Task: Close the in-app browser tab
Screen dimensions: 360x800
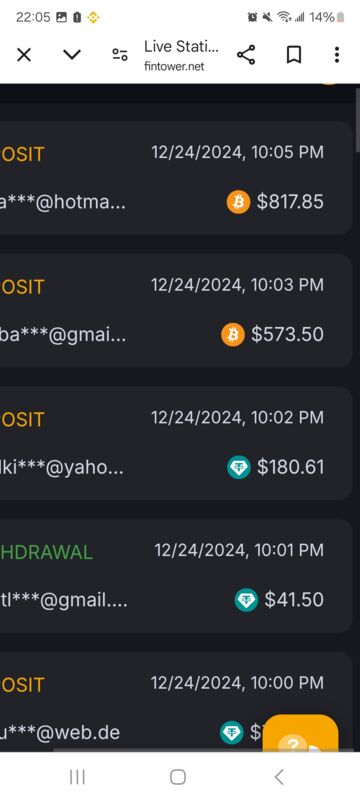Action: point(24,55)
